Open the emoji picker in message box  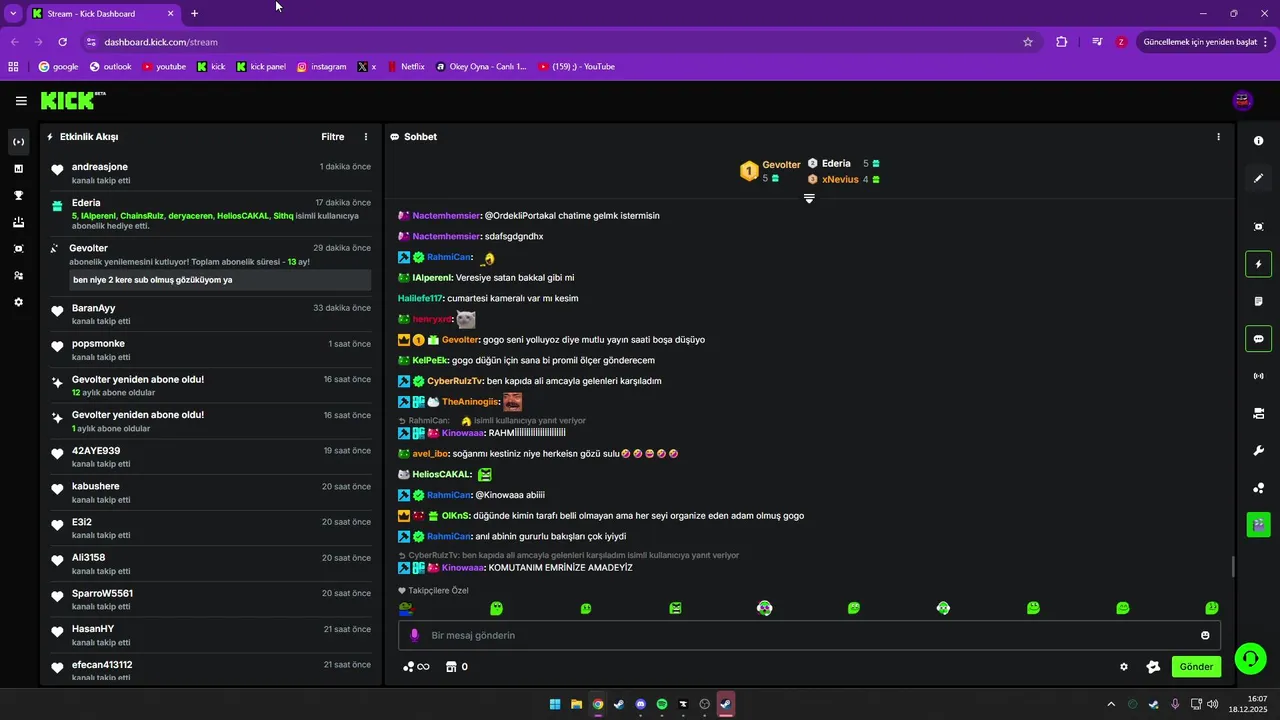tap(1205, 635)
